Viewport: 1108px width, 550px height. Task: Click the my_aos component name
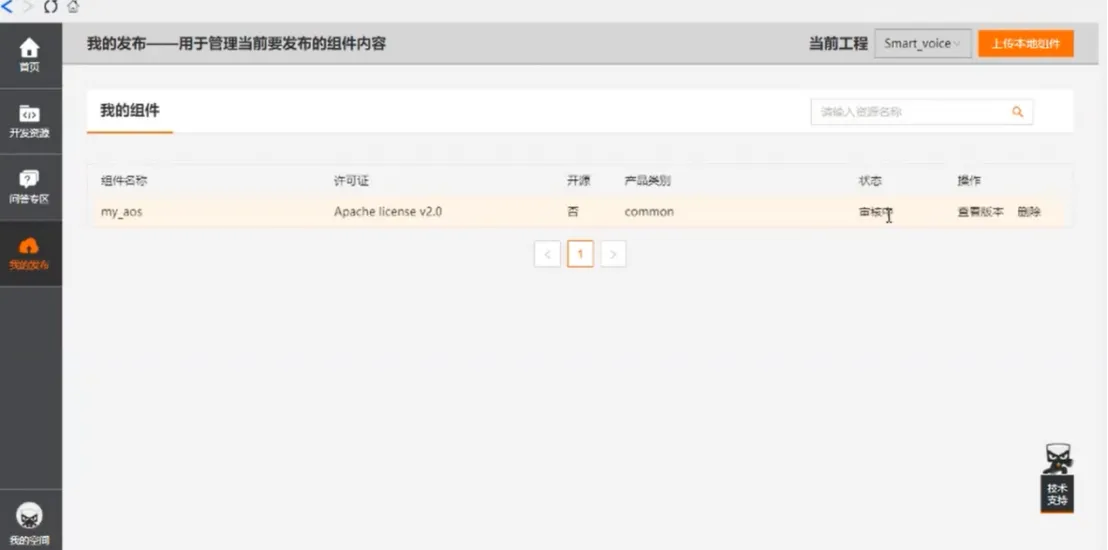122,211
